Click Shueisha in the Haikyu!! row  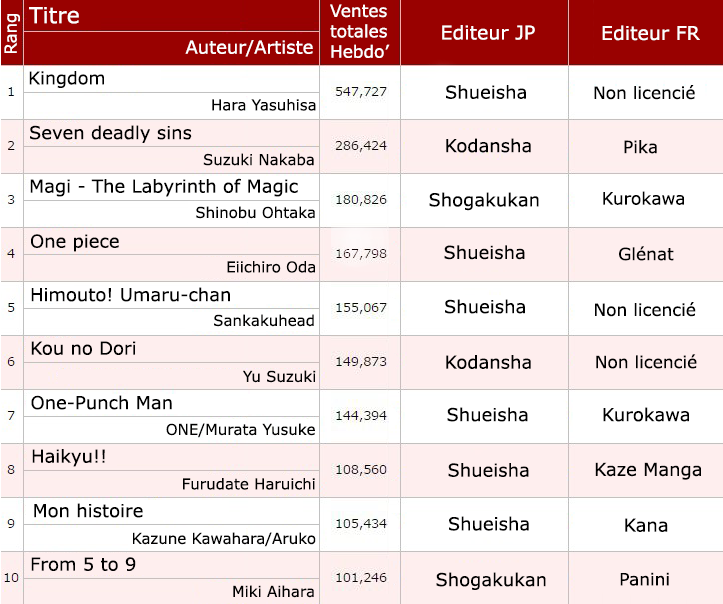coord(488,470)
